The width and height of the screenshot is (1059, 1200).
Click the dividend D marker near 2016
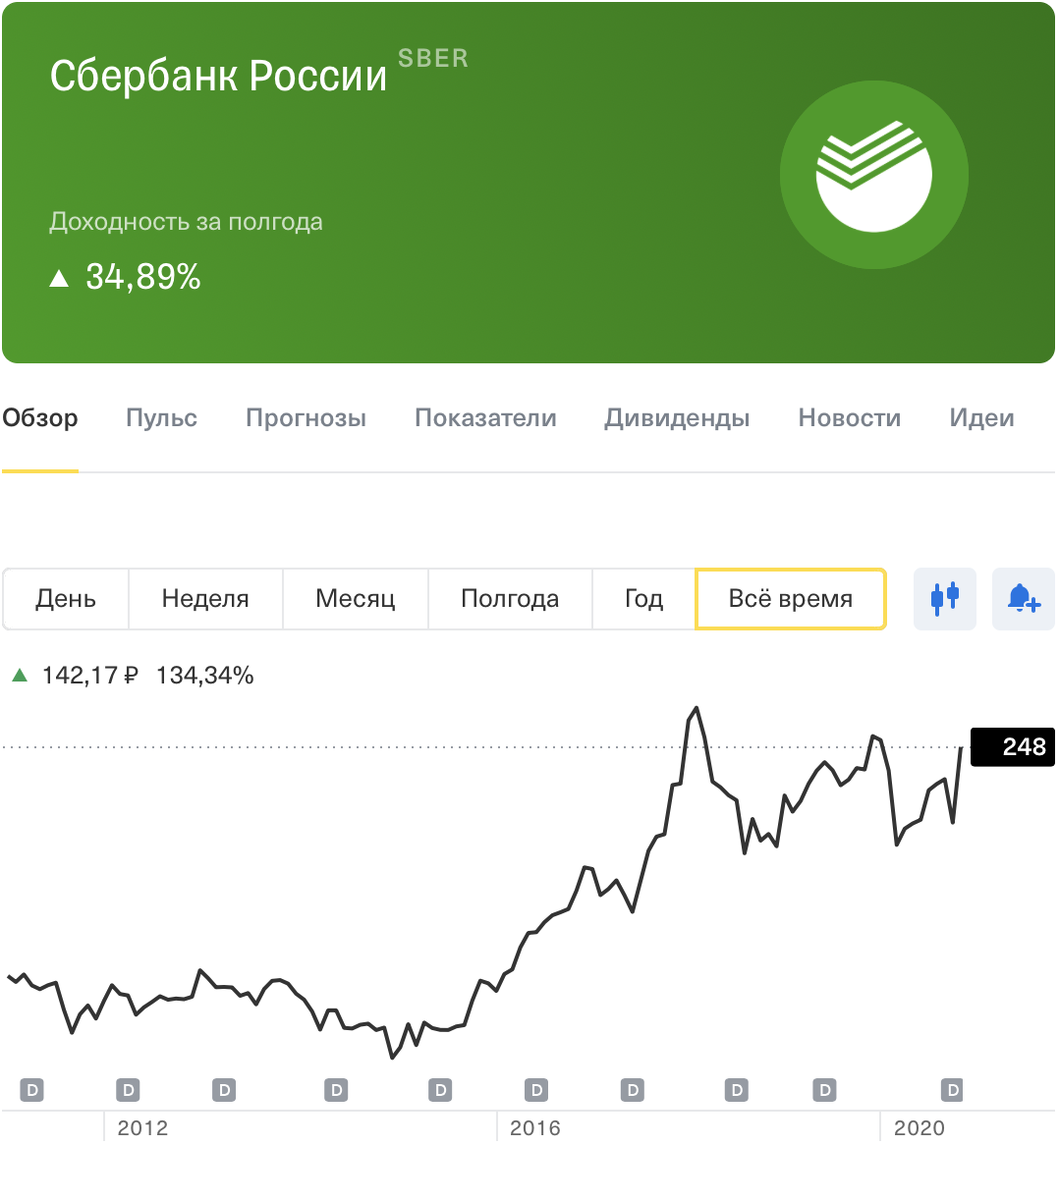[536, 1090]
